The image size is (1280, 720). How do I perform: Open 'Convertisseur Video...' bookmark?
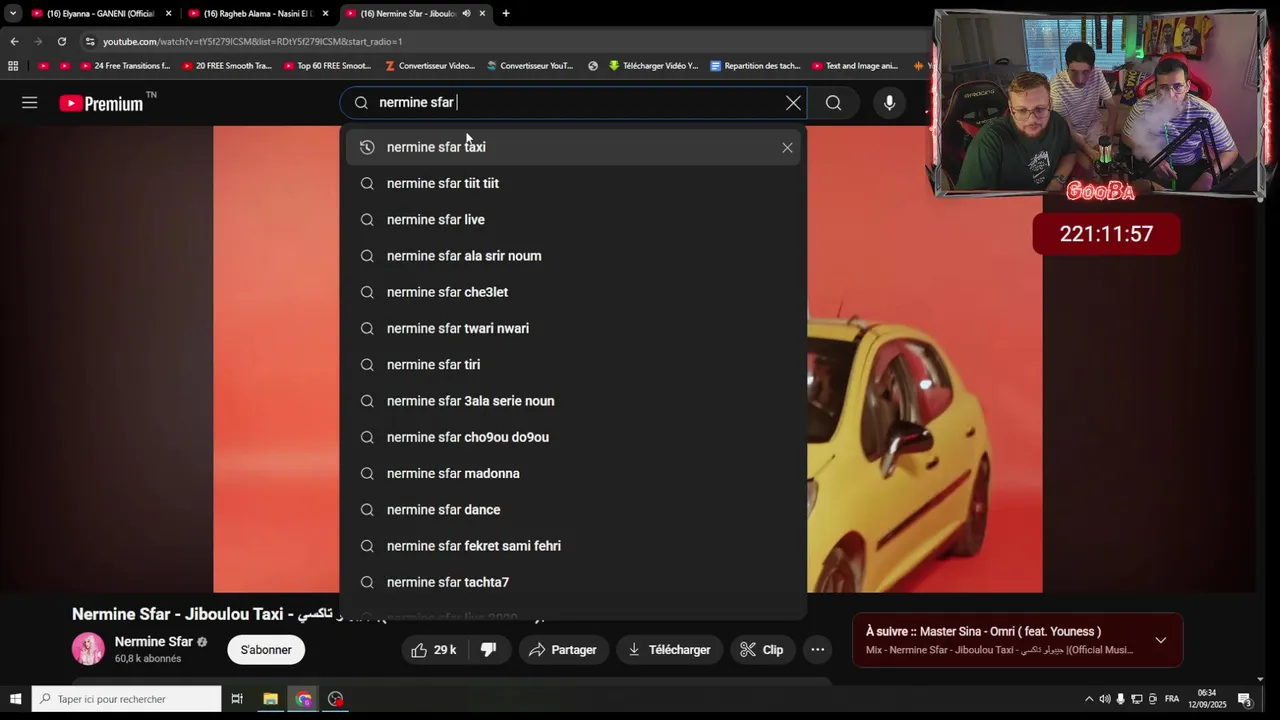tap(430, 66)
